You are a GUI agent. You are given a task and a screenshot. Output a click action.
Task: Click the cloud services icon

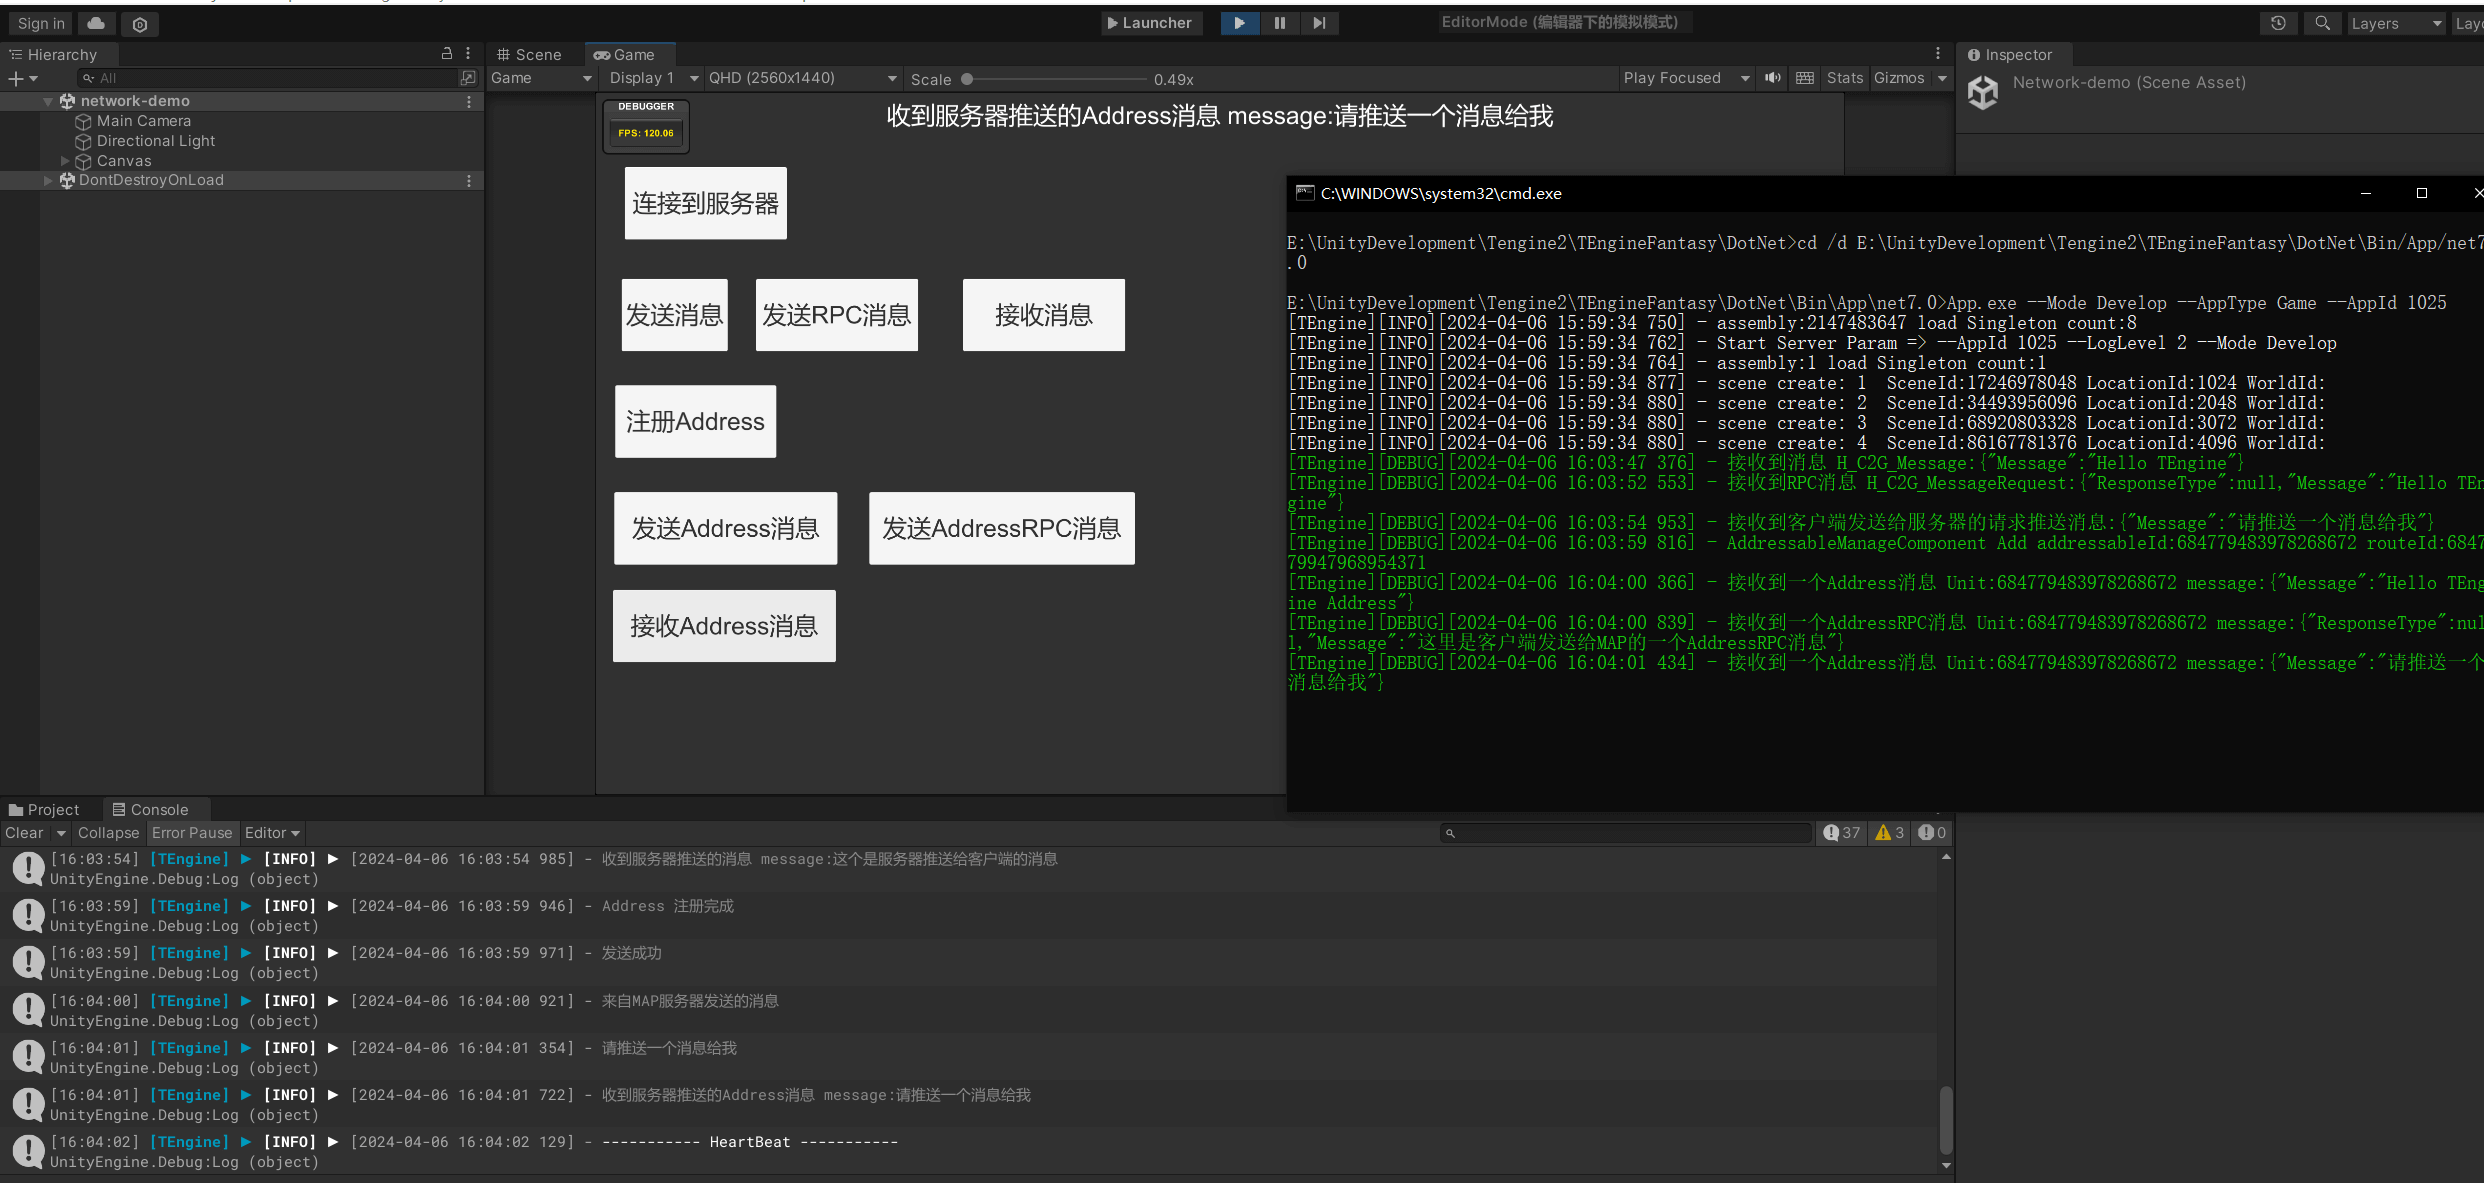(96, 23)
